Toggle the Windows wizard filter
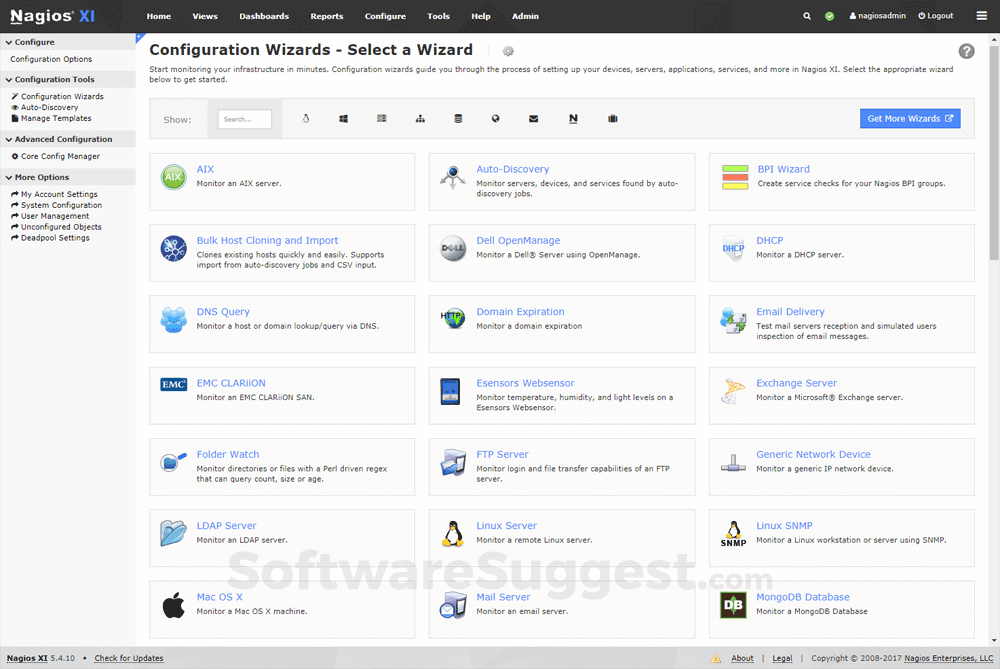The height and width of the screenshot is (669, 1000). tap(343, 118)
